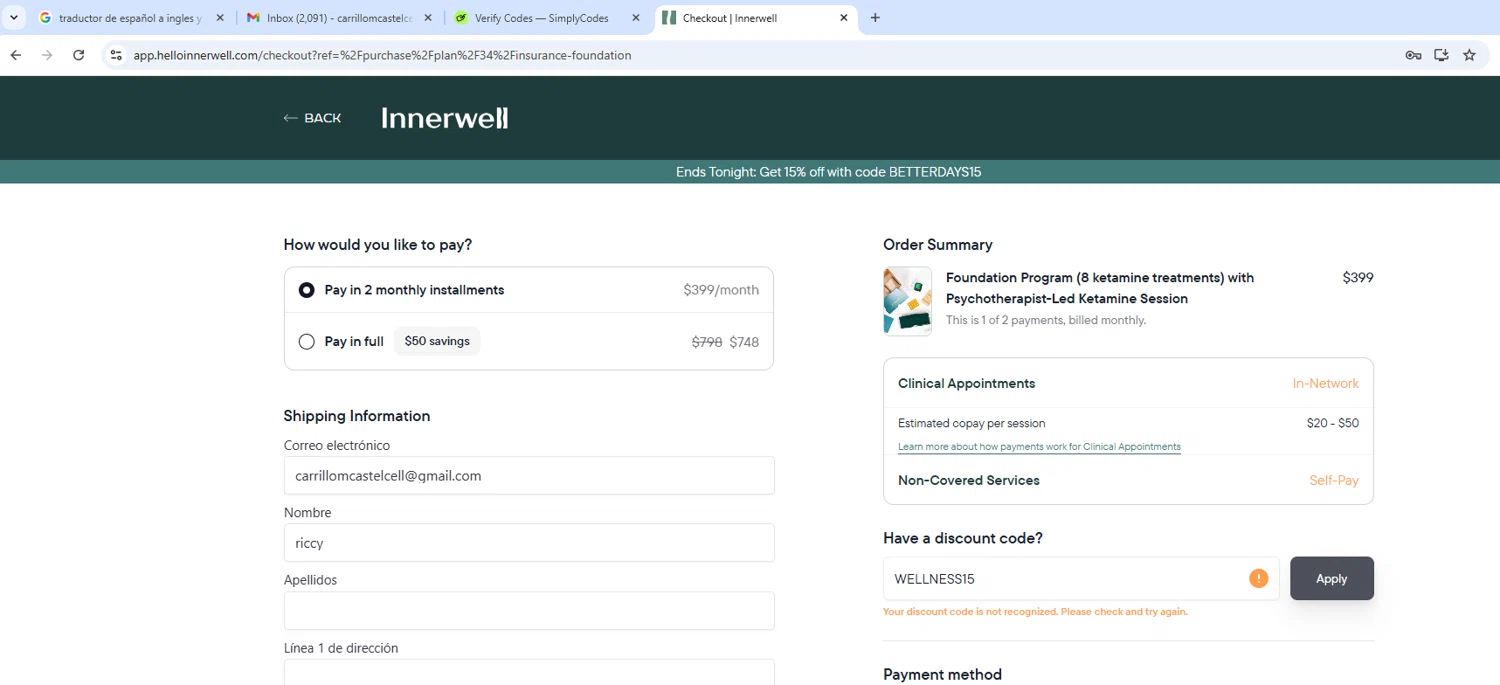Screen dimensions: 1500x685
Task: Go forward in browser history
Action: tap(47, 55)
